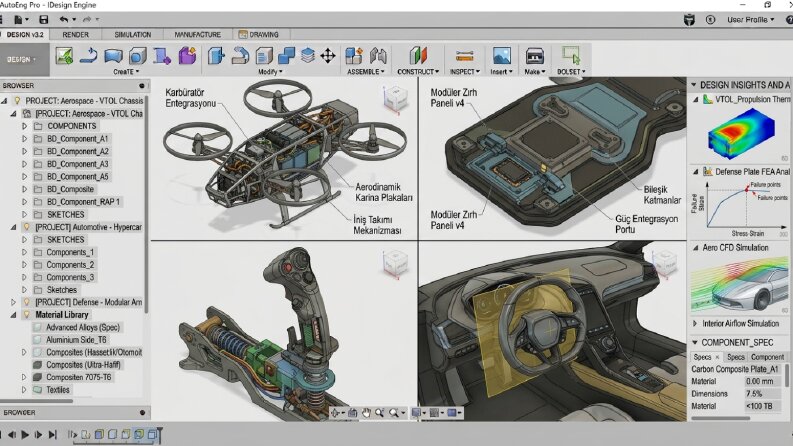Select the Combine bodies icon
The image size is (793, 446).
(x=286, y=56)
